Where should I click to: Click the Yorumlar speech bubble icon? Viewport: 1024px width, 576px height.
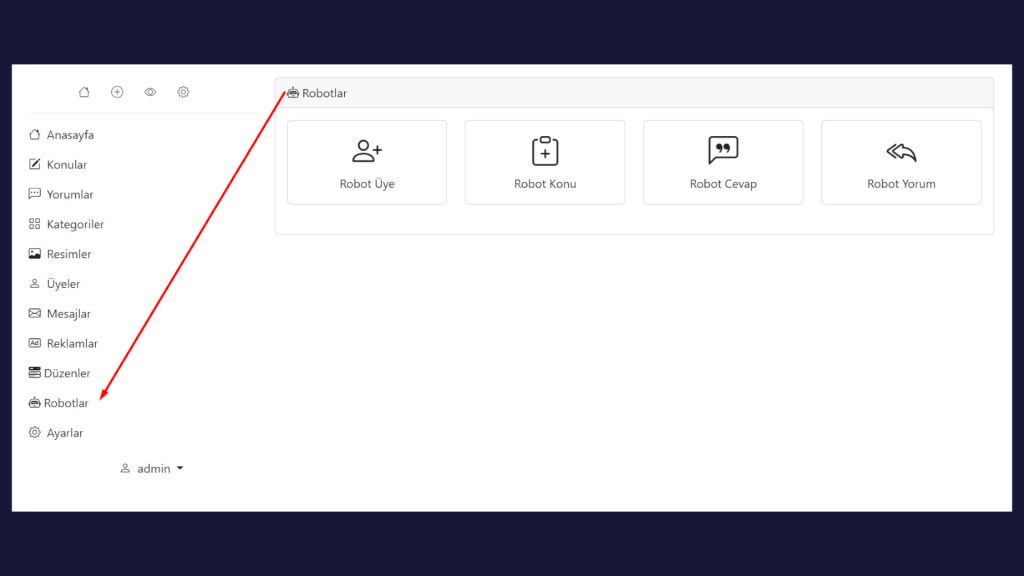tap(35, 194)
